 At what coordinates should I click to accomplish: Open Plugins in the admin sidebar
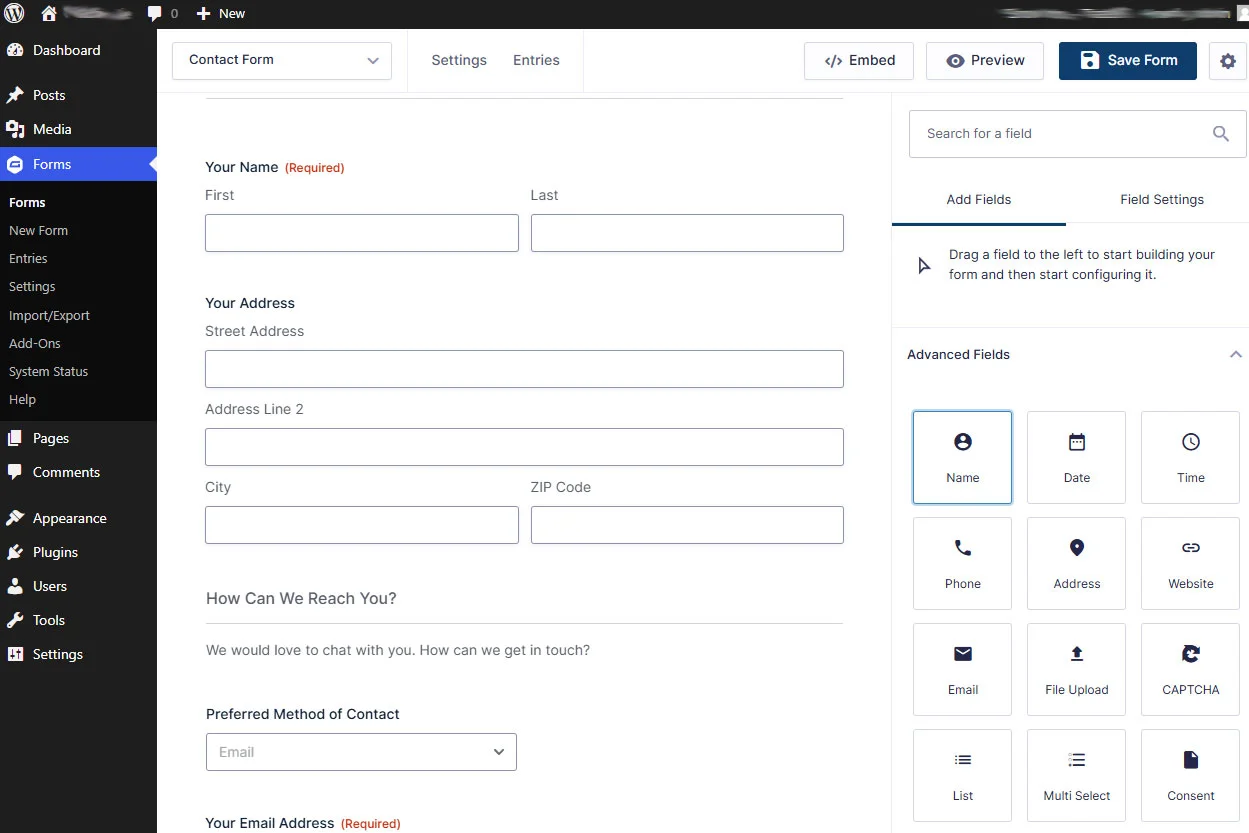[x=55, y=552]
